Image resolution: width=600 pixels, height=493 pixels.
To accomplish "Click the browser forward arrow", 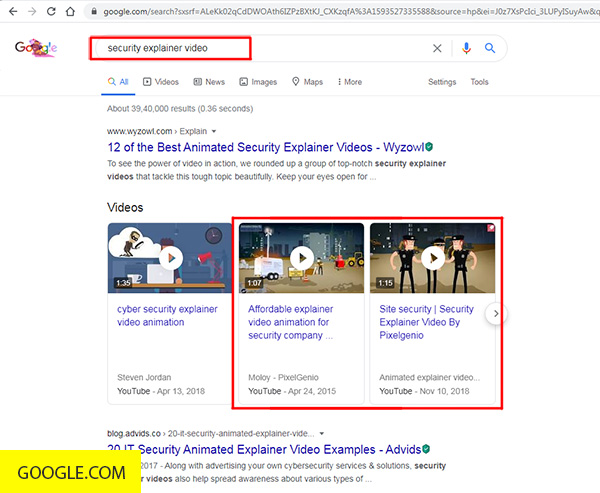I will pos(32,11).
